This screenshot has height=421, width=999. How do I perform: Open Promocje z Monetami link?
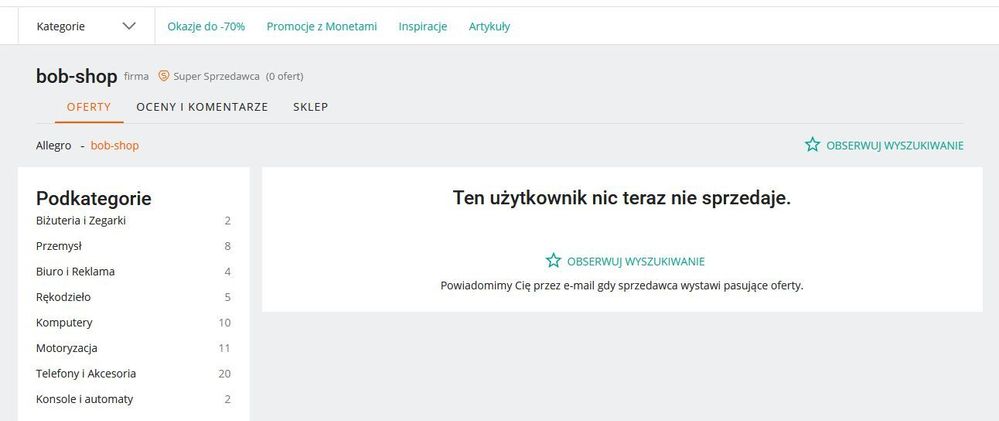tap(322, 26)
